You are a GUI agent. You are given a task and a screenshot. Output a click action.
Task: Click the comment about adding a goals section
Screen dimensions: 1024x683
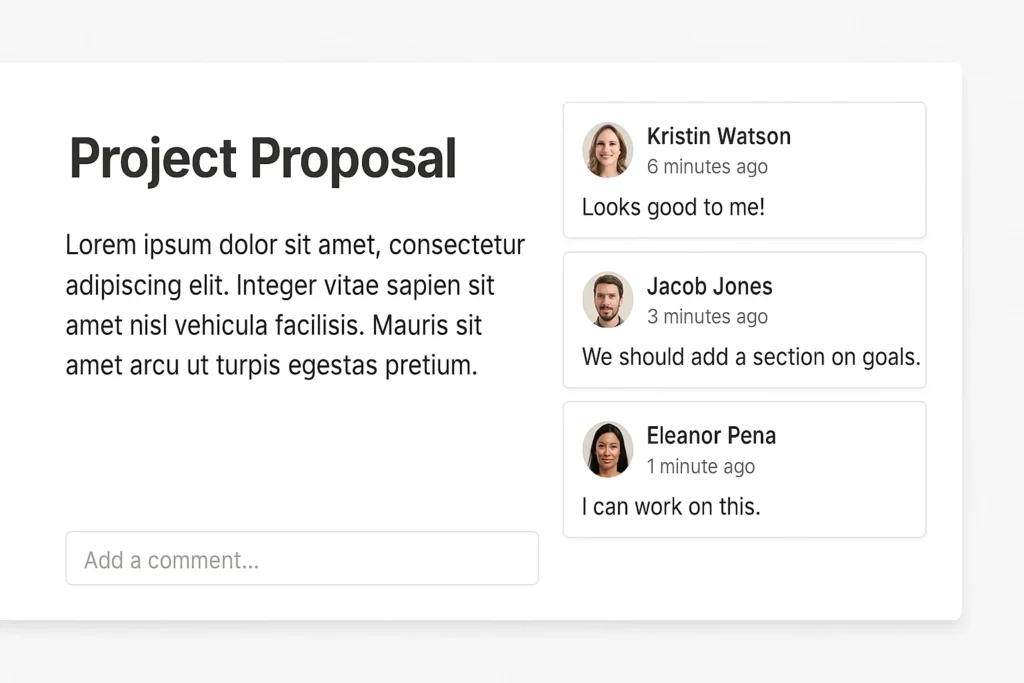(x=751, y=357)
